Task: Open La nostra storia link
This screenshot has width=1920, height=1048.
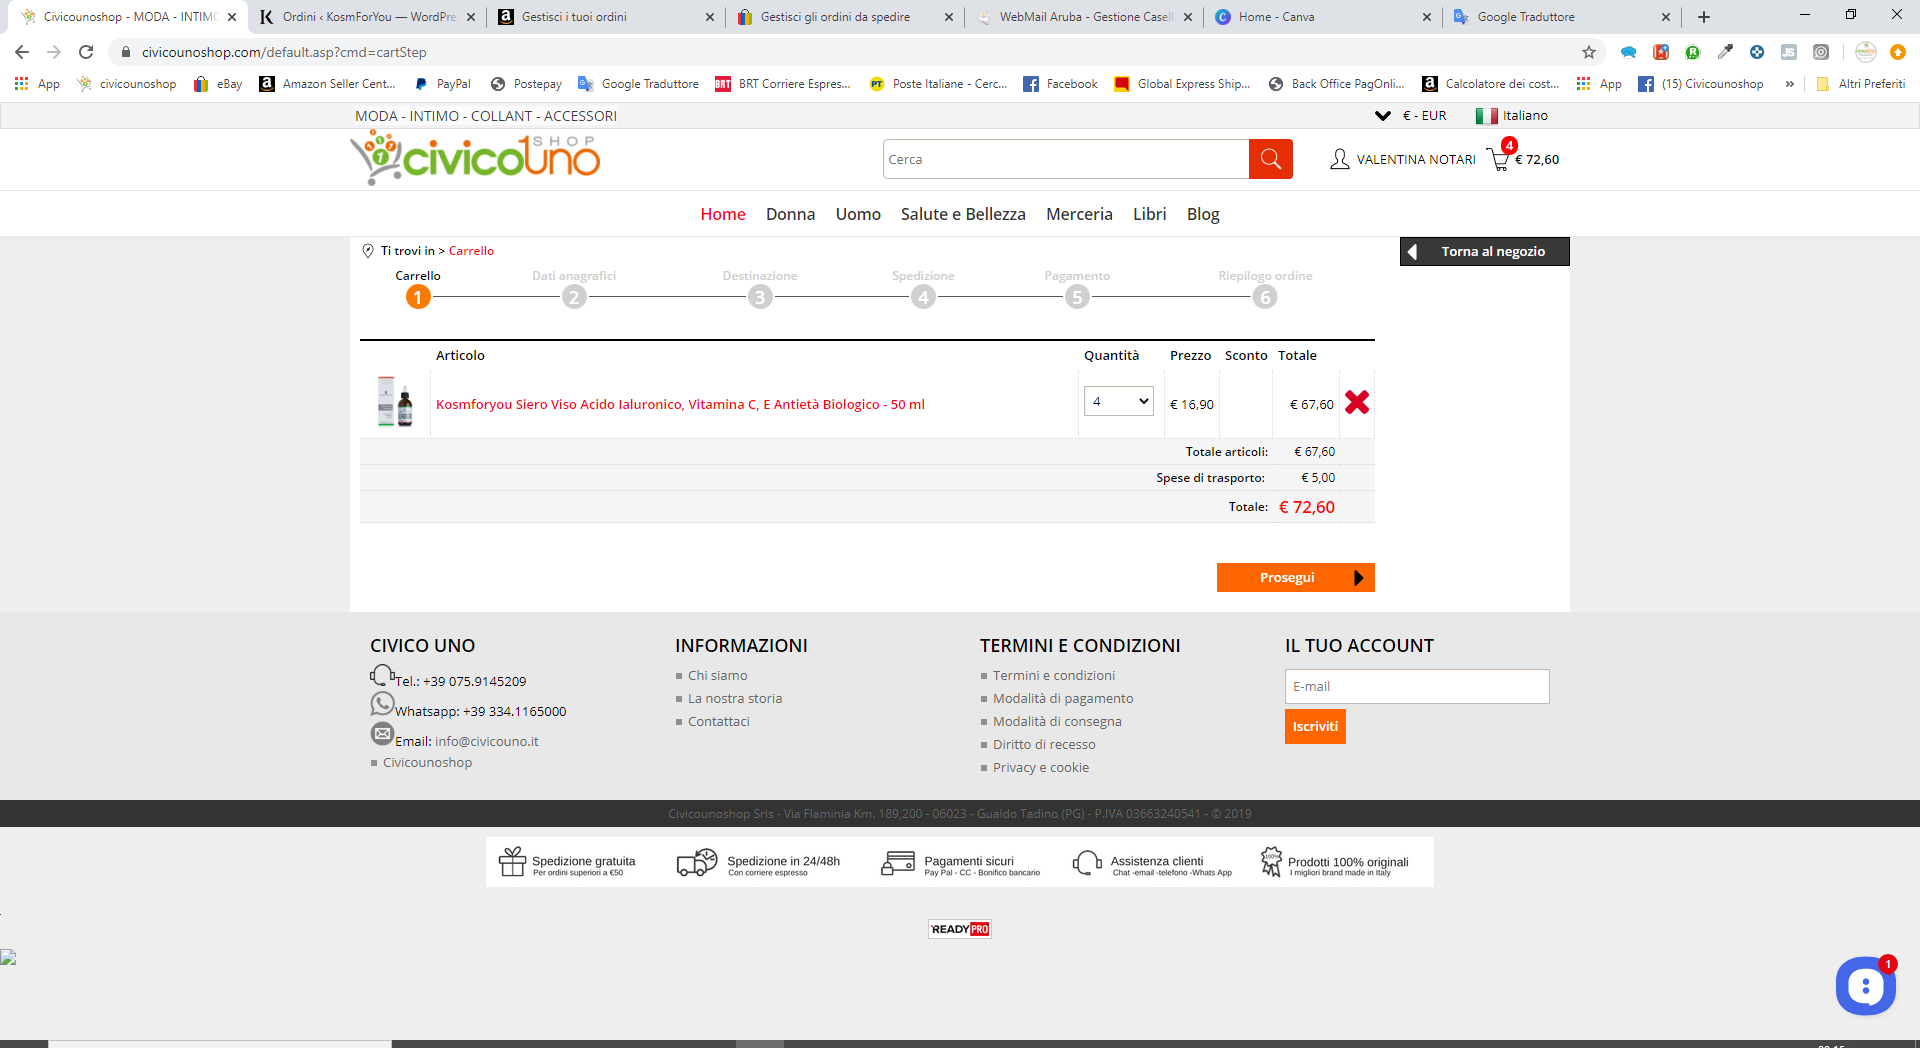Action: 735,699
